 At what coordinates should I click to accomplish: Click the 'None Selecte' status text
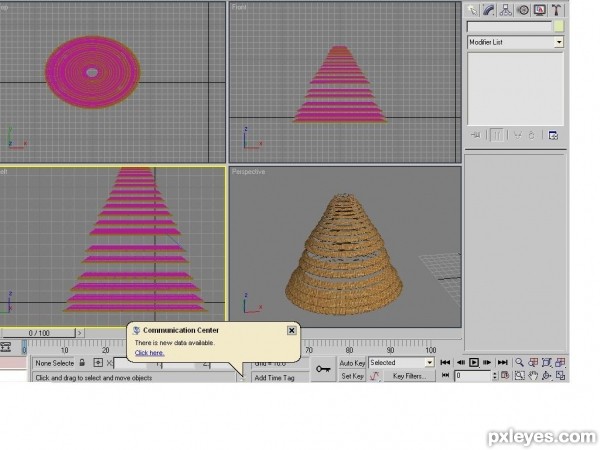(x=54, y=363)
